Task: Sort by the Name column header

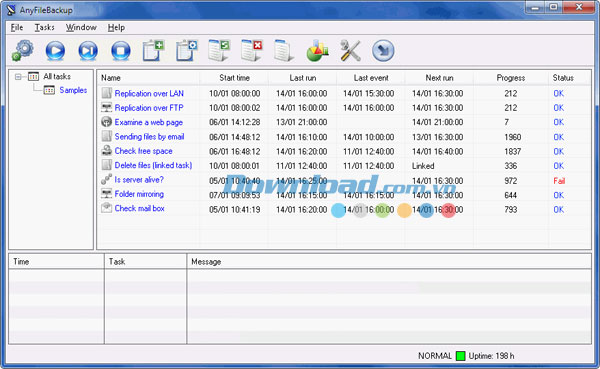Action: pos(148,78)
